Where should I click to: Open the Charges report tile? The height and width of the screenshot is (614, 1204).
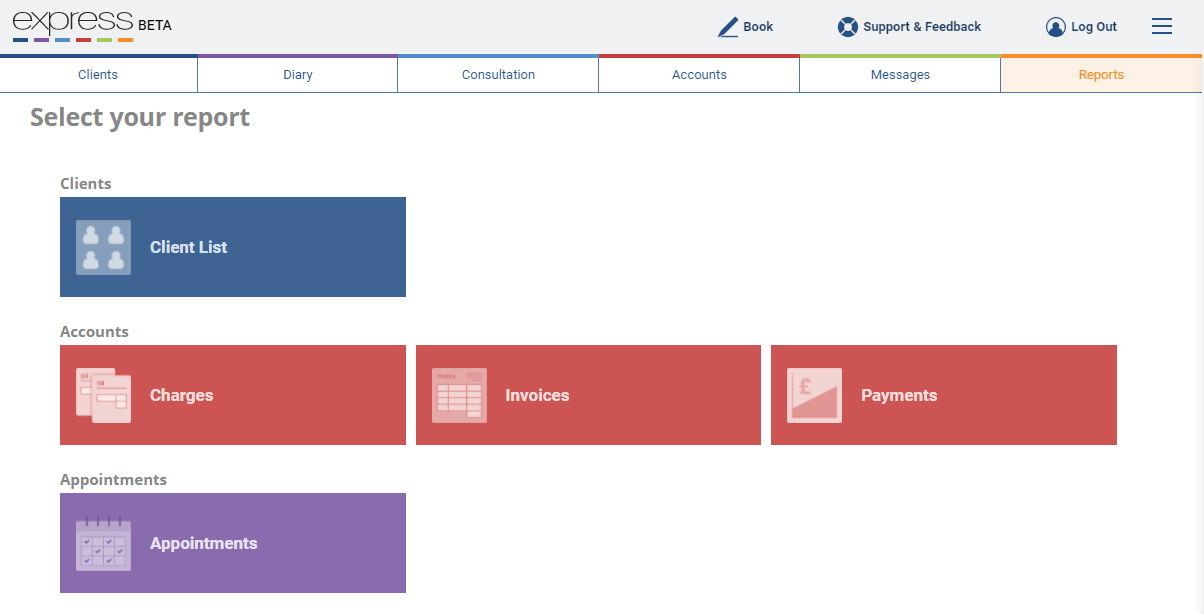click(233, 395)
